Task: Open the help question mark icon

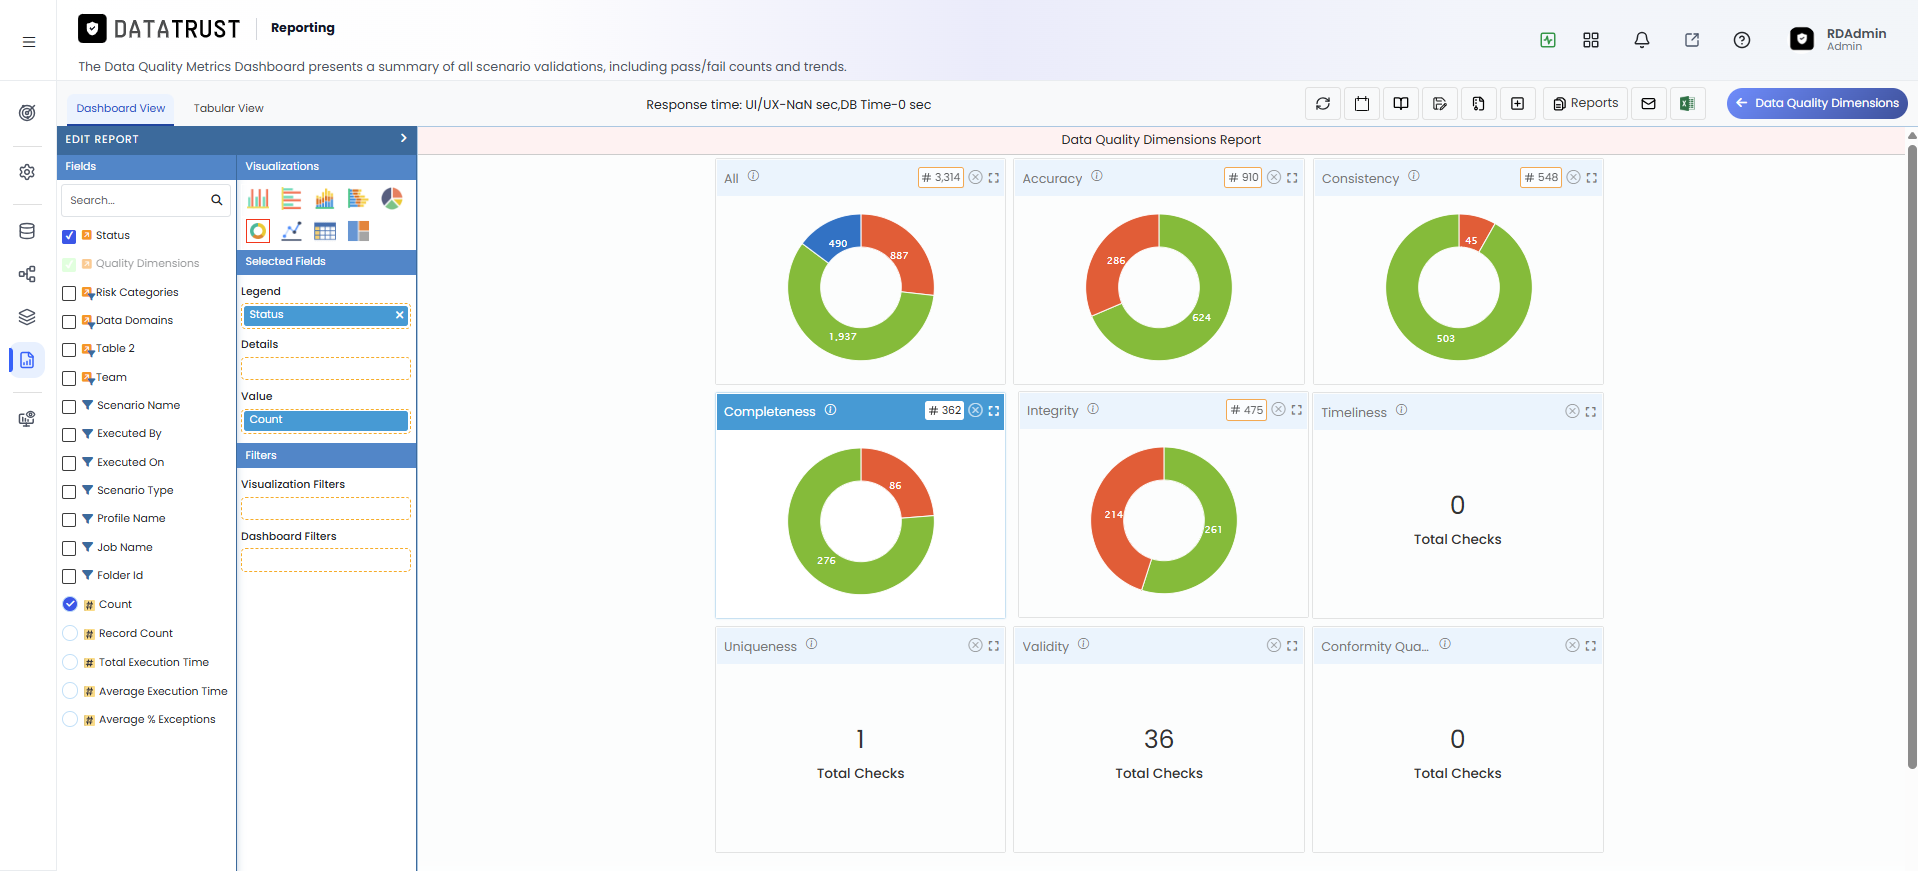Action: click(x=1742, y=40)
